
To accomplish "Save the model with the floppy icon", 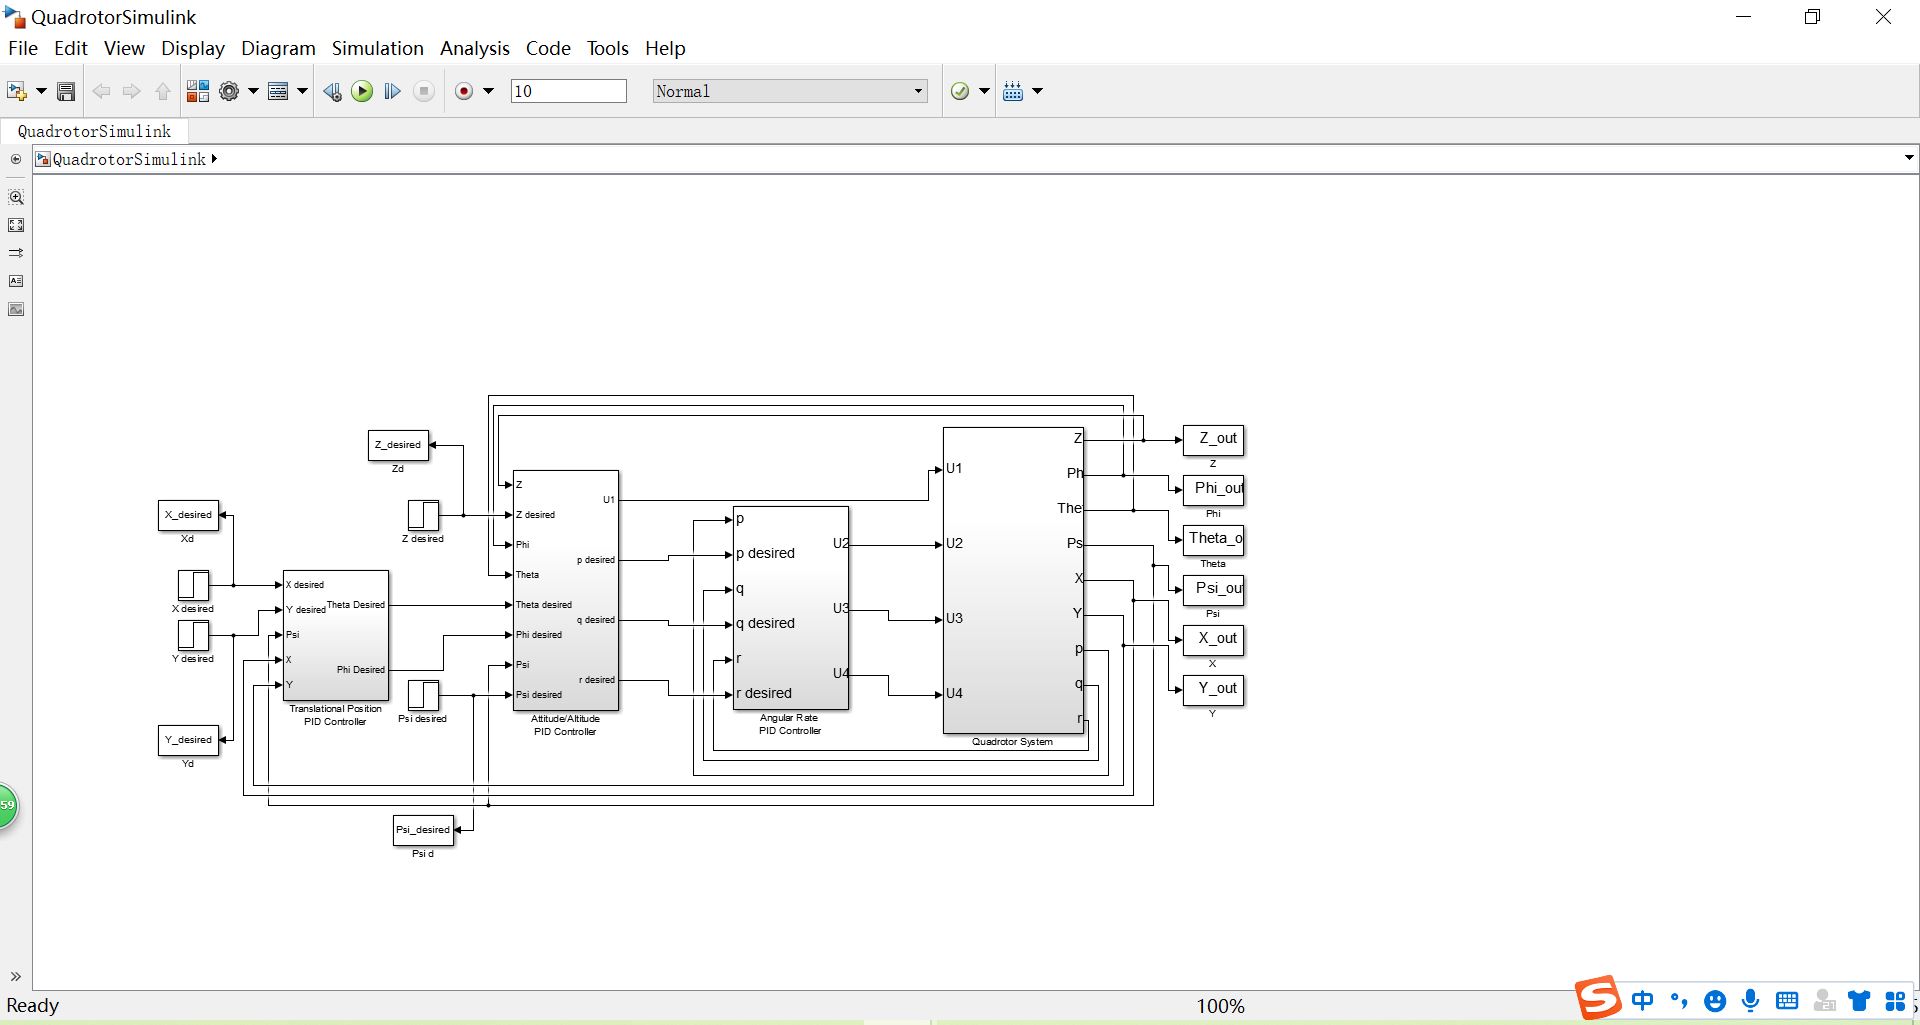I will click(x=66, y=92).
